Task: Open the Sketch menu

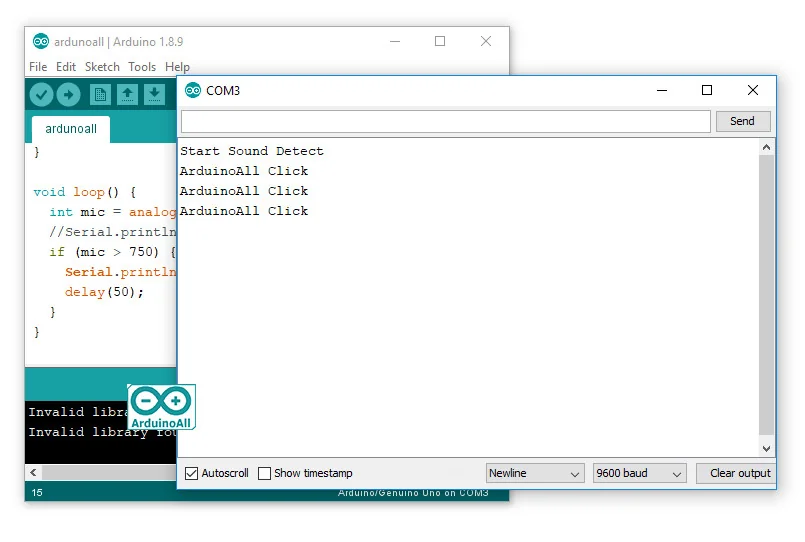Action: point(102,67)
